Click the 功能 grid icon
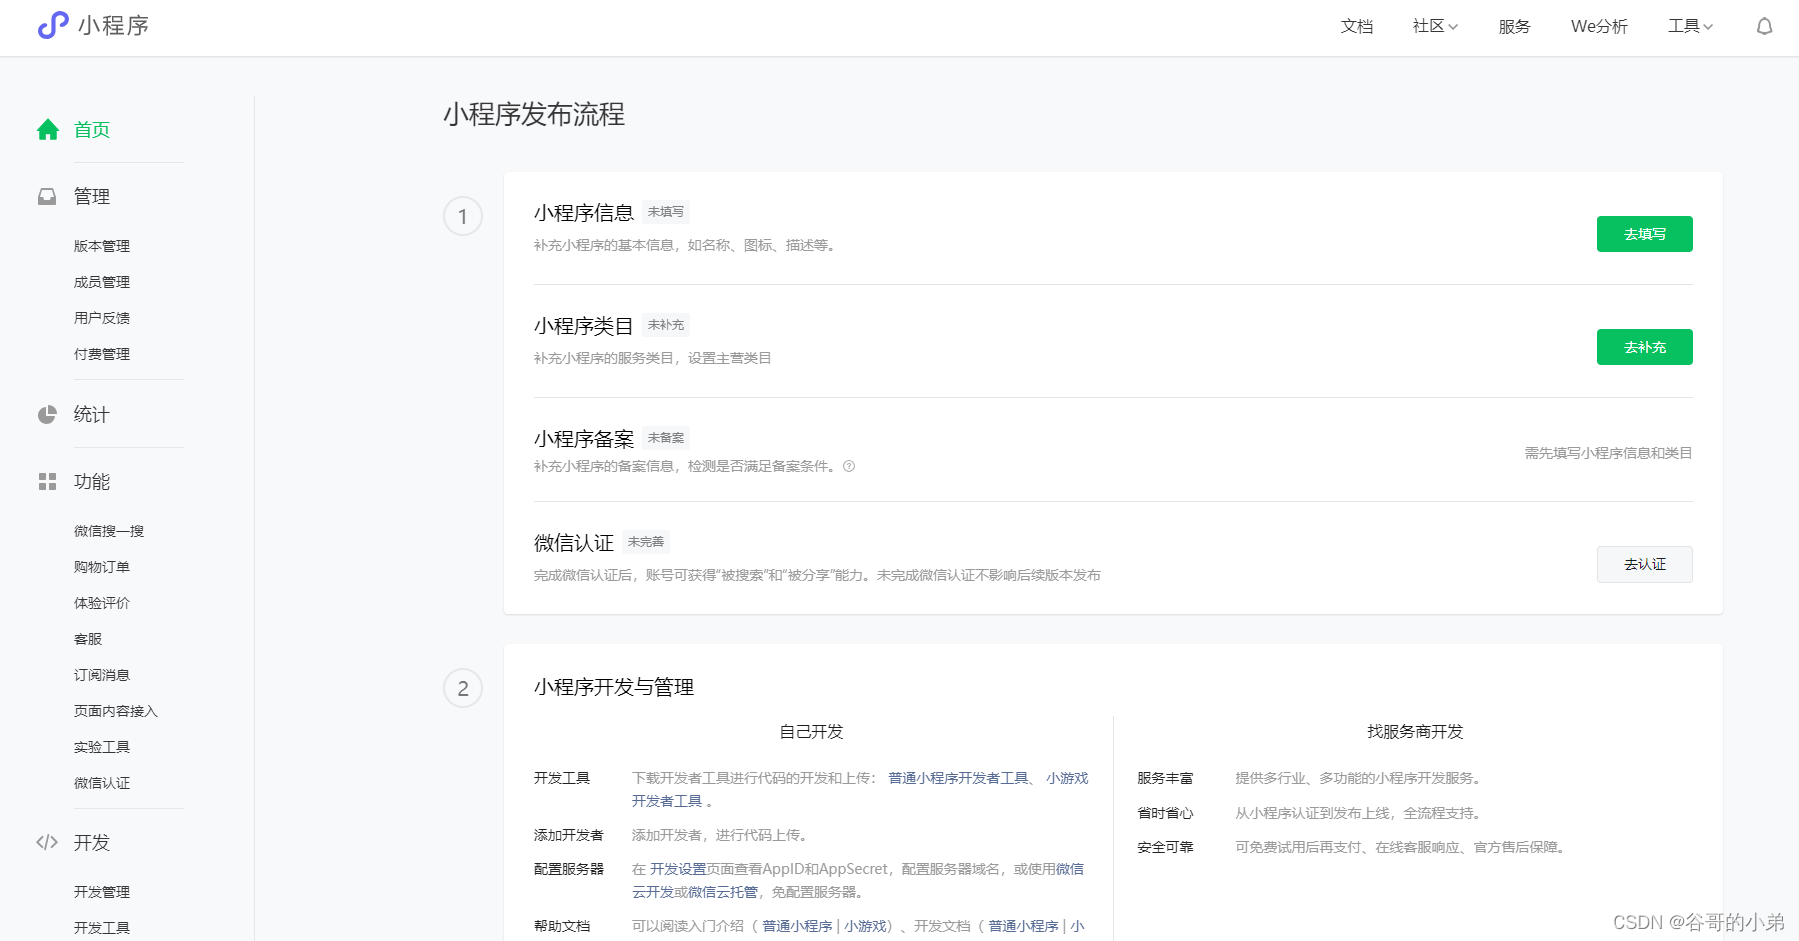Viewport: 1799px width, 941px height. [47, 482]
